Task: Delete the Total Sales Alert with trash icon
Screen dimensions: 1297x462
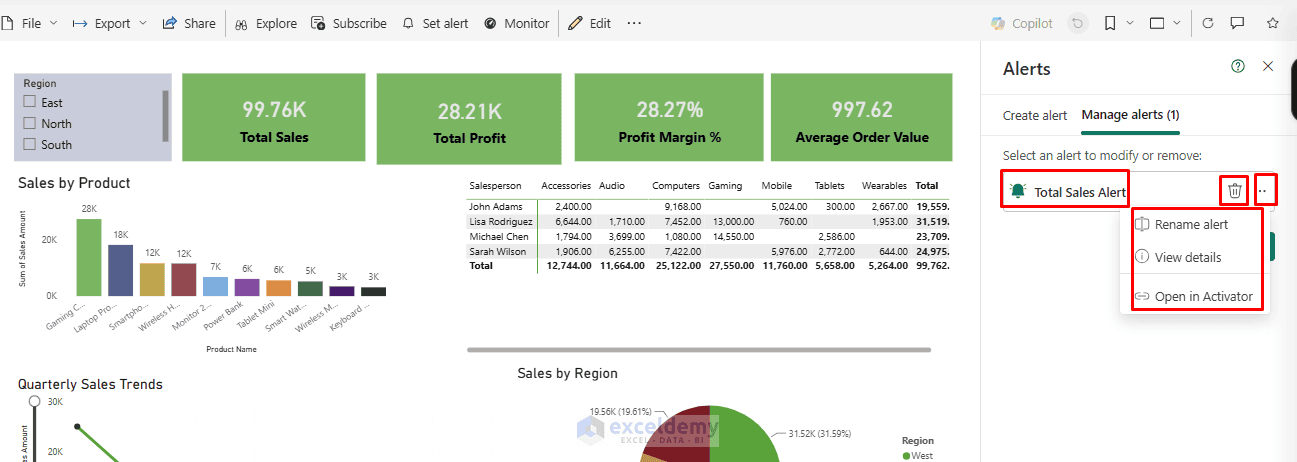Action: coord(1235,191)
